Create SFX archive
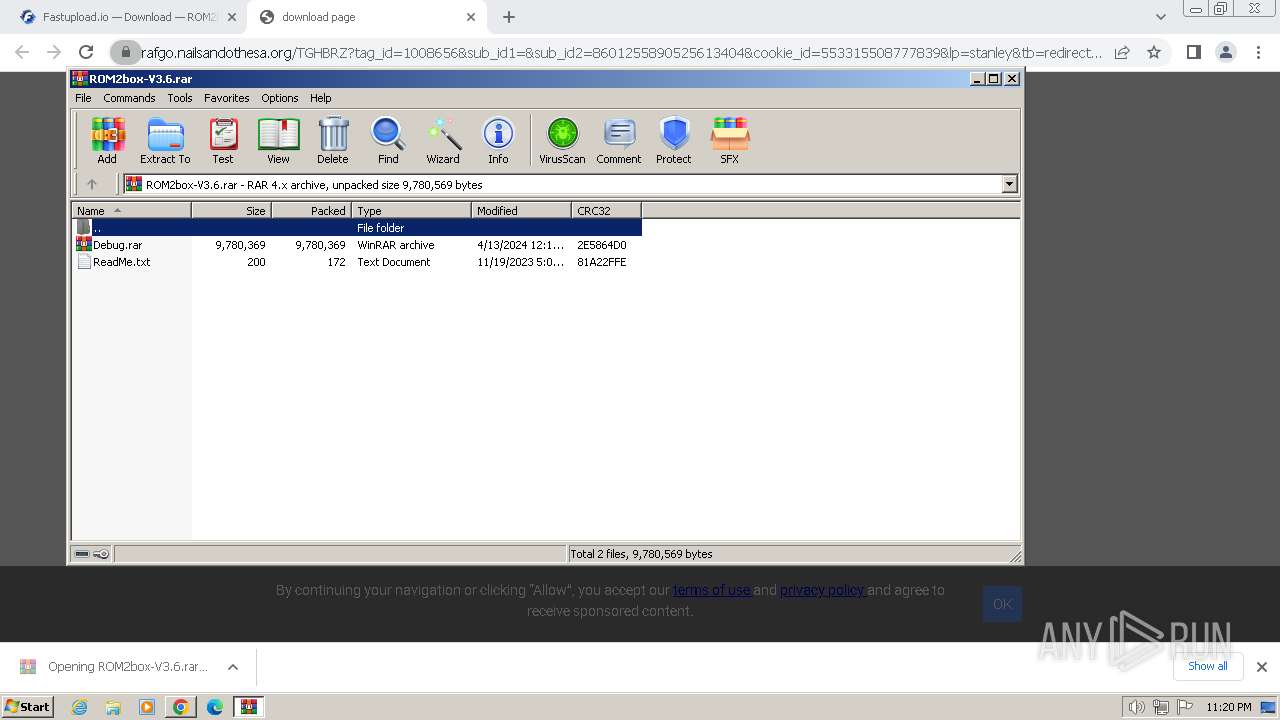The width and height of the screenshot is (1280, 720). [730, 140]
